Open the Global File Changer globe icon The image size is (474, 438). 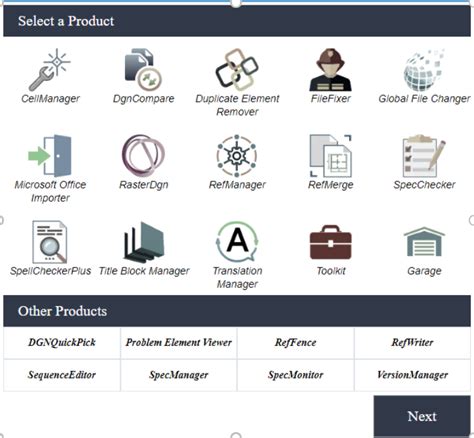coord(424,70)
